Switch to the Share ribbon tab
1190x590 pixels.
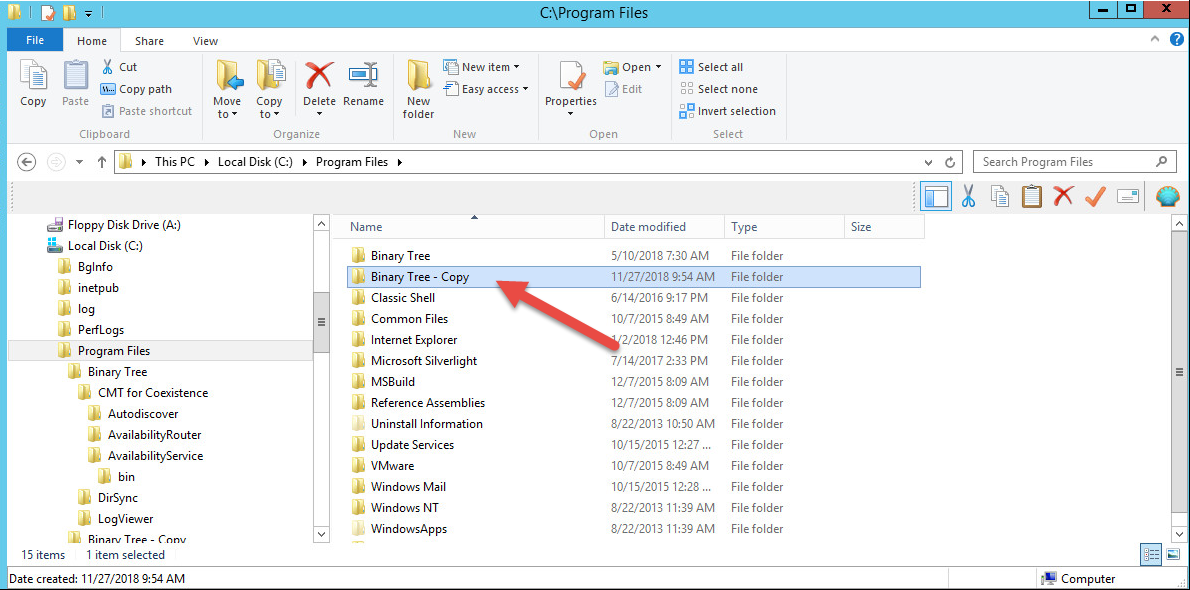point(150,41)
